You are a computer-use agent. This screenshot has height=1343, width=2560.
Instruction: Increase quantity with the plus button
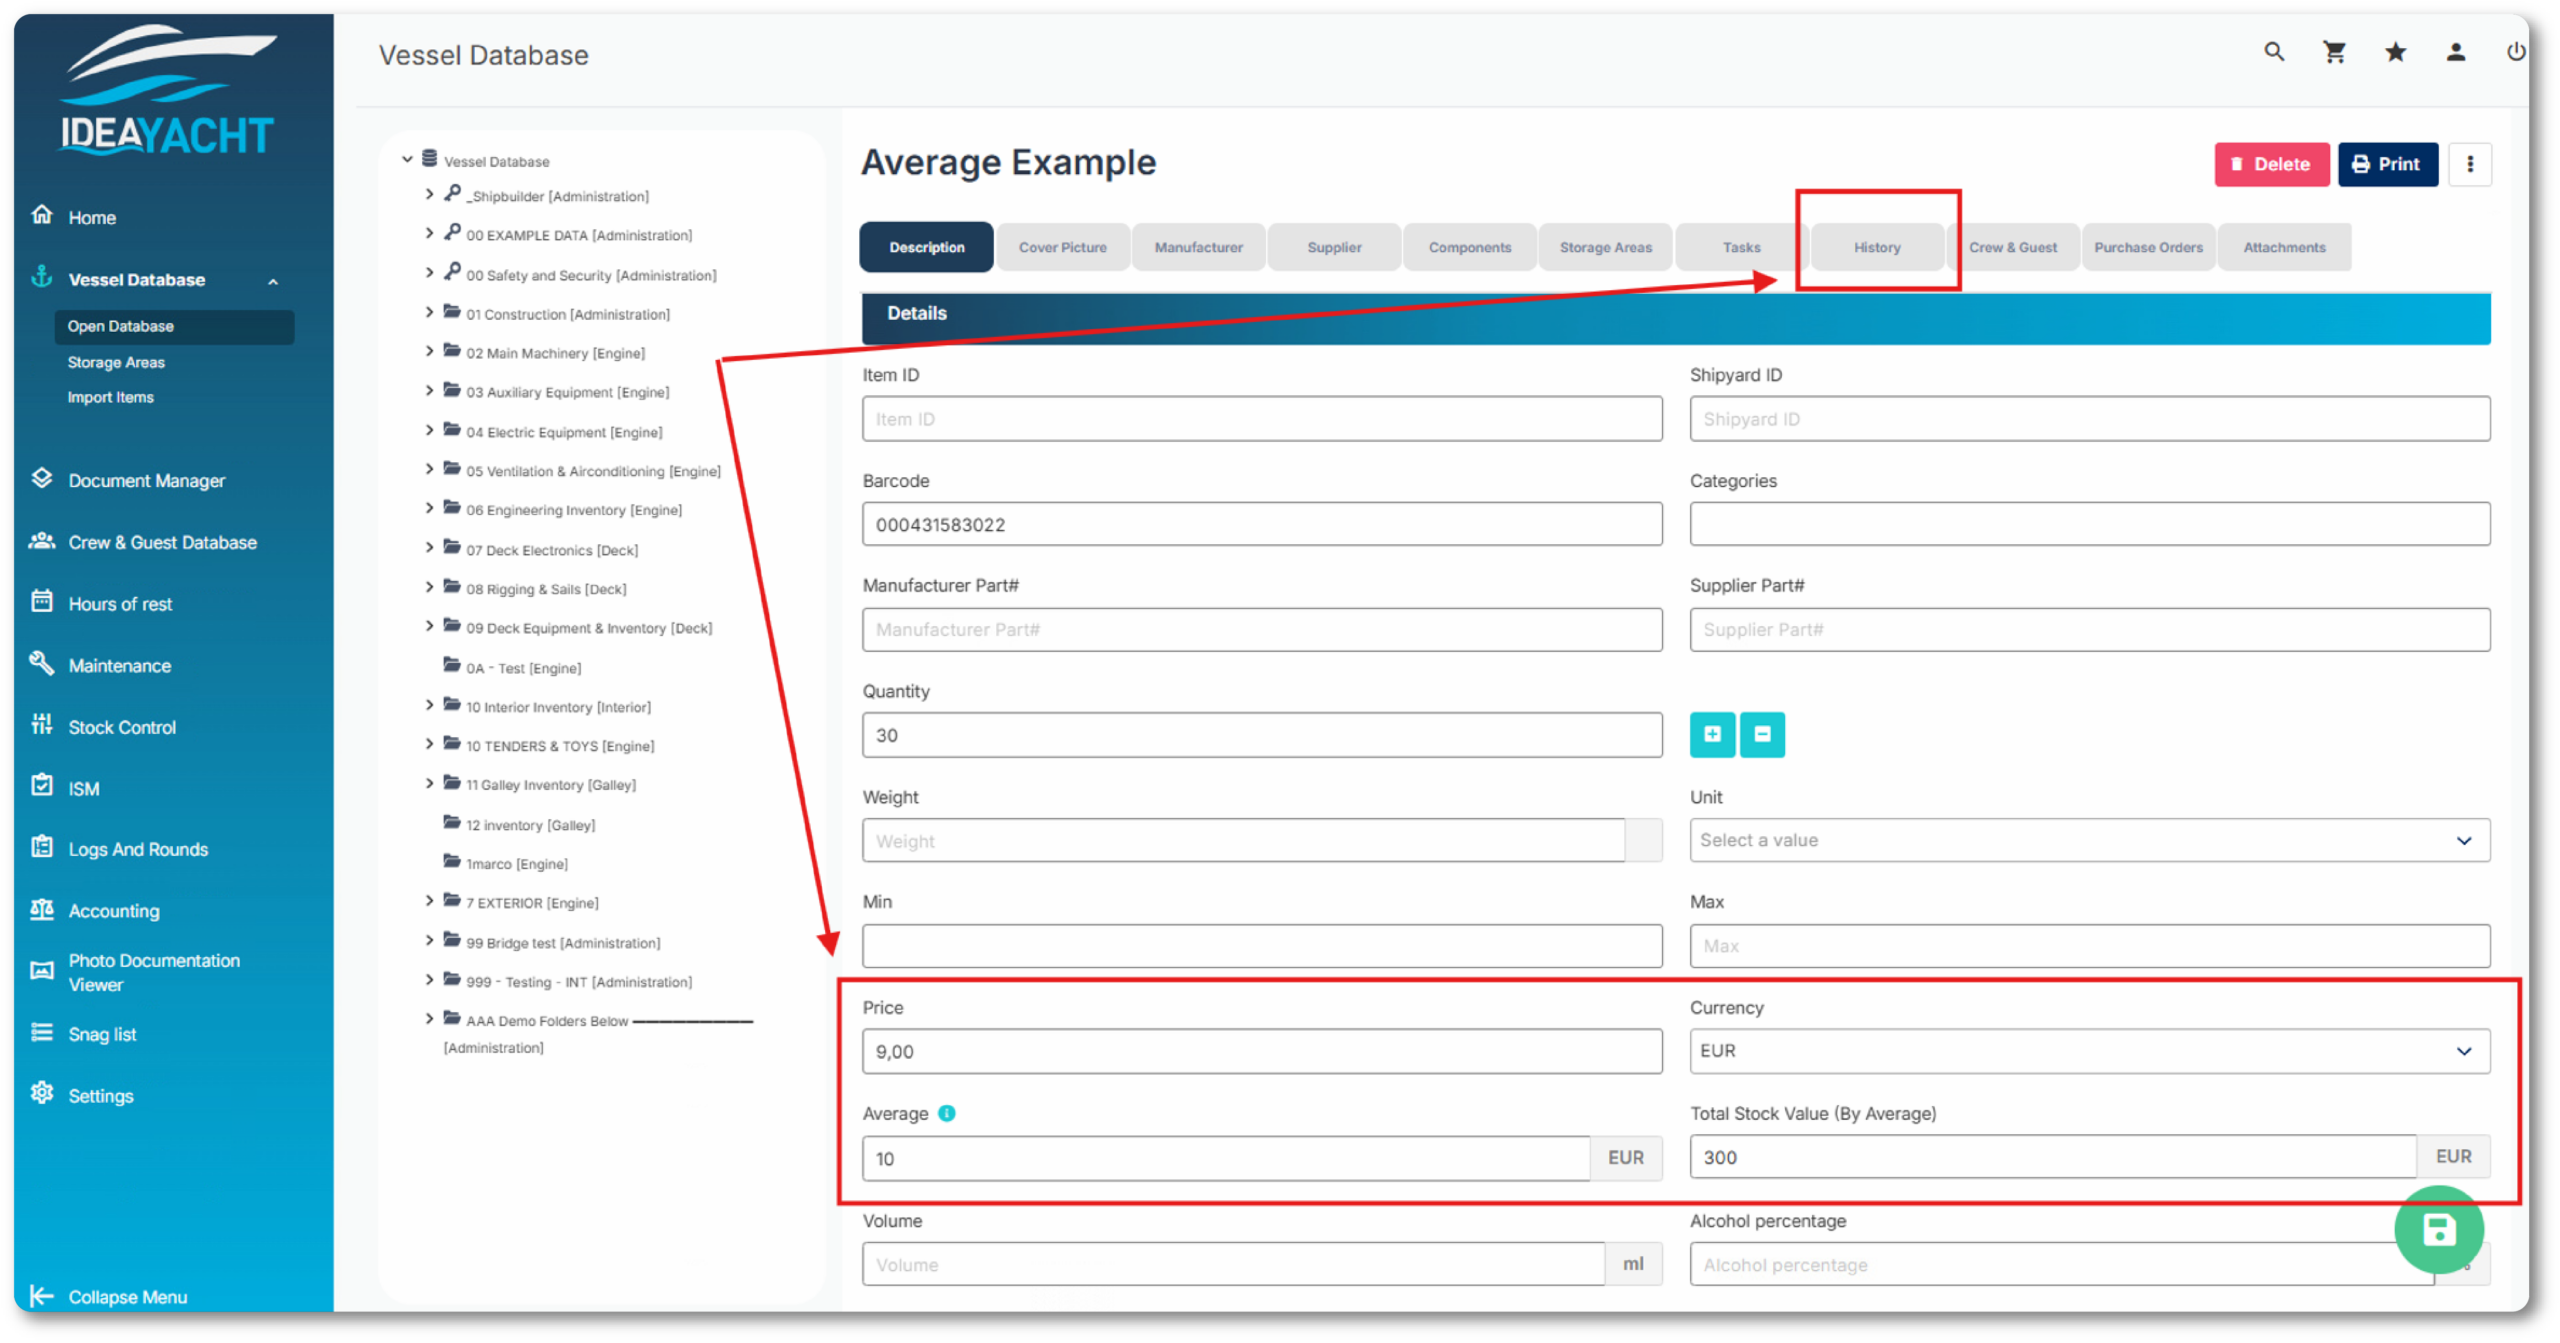(x=1712, y=734)
